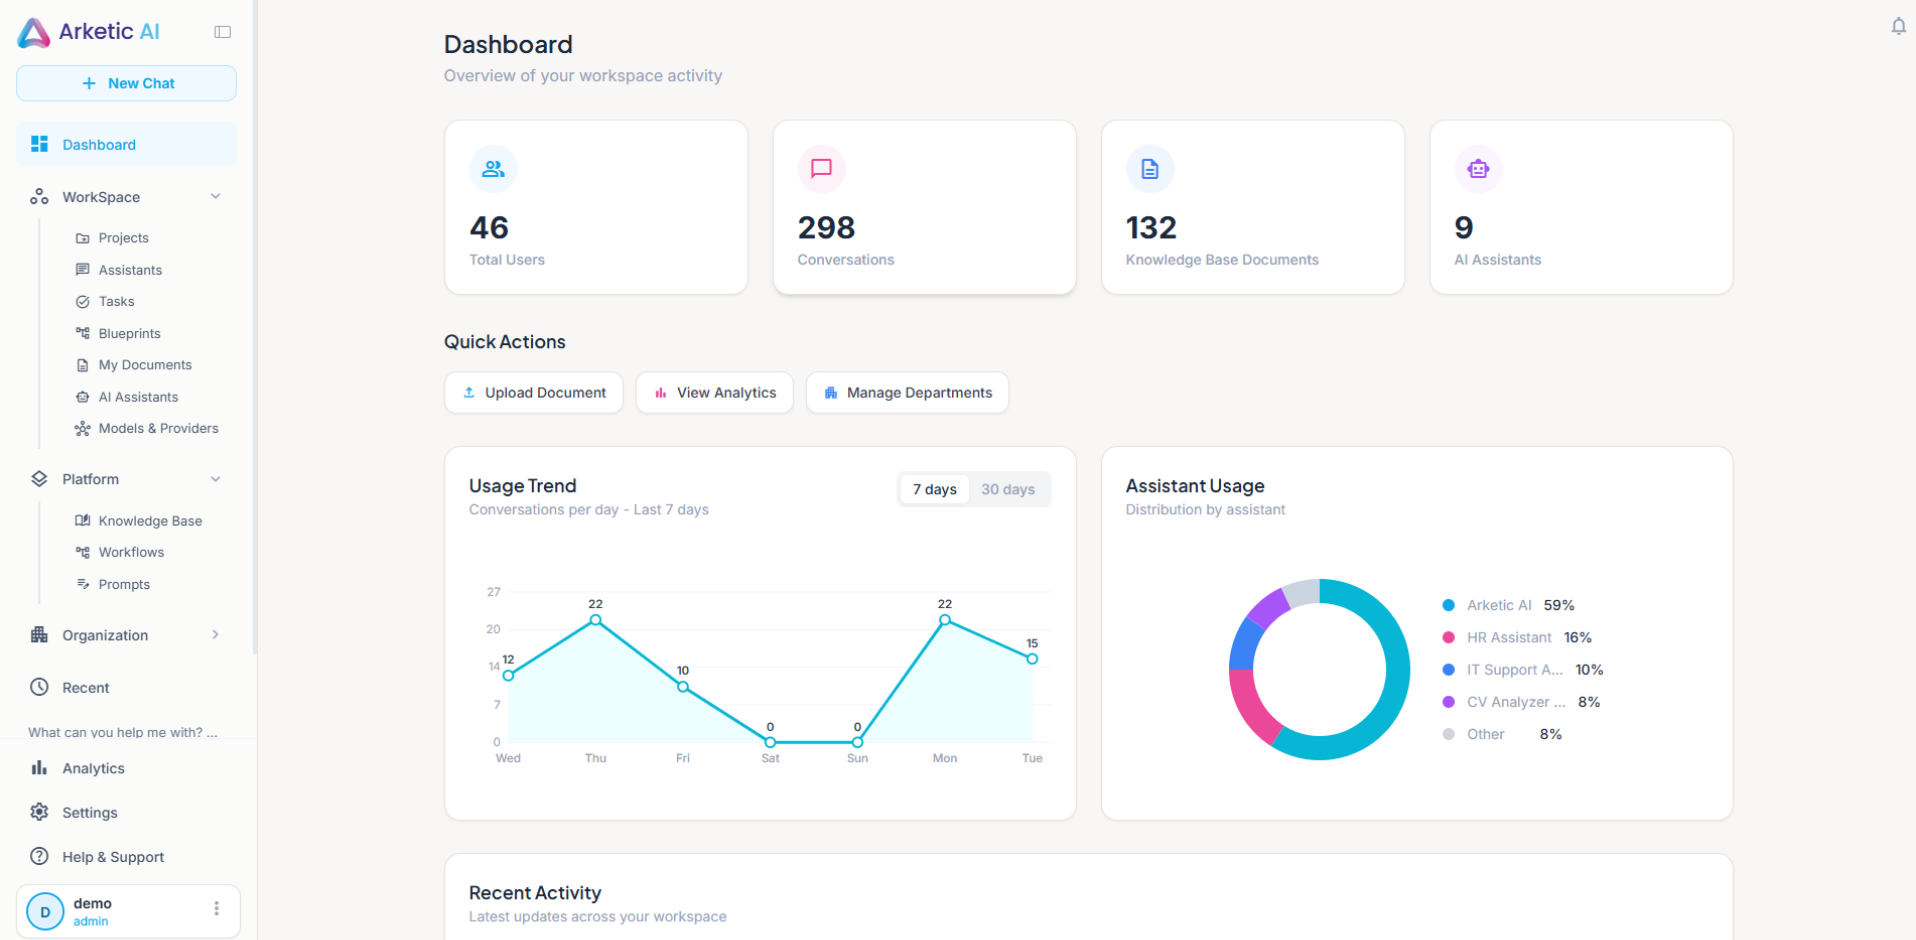Click the Conversations card showing 298
The image size is (1916, 940).
coord(924,207)
